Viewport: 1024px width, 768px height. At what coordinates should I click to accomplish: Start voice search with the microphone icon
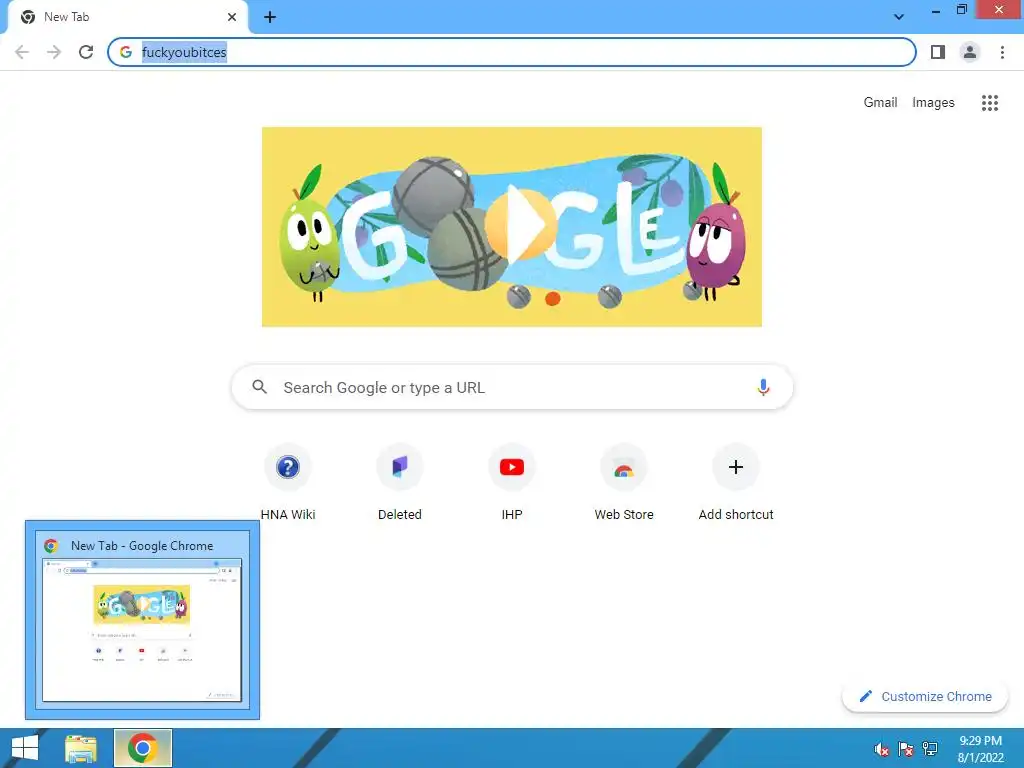(x=763, y=387)
